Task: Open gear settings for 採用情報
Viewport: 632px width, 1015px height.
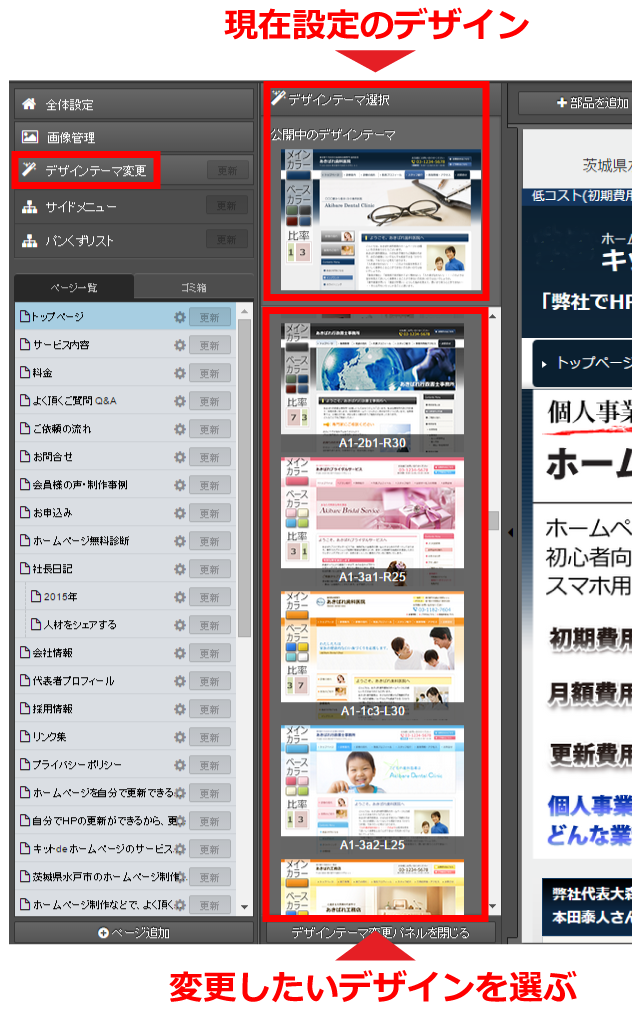Action: coord(179,709)
